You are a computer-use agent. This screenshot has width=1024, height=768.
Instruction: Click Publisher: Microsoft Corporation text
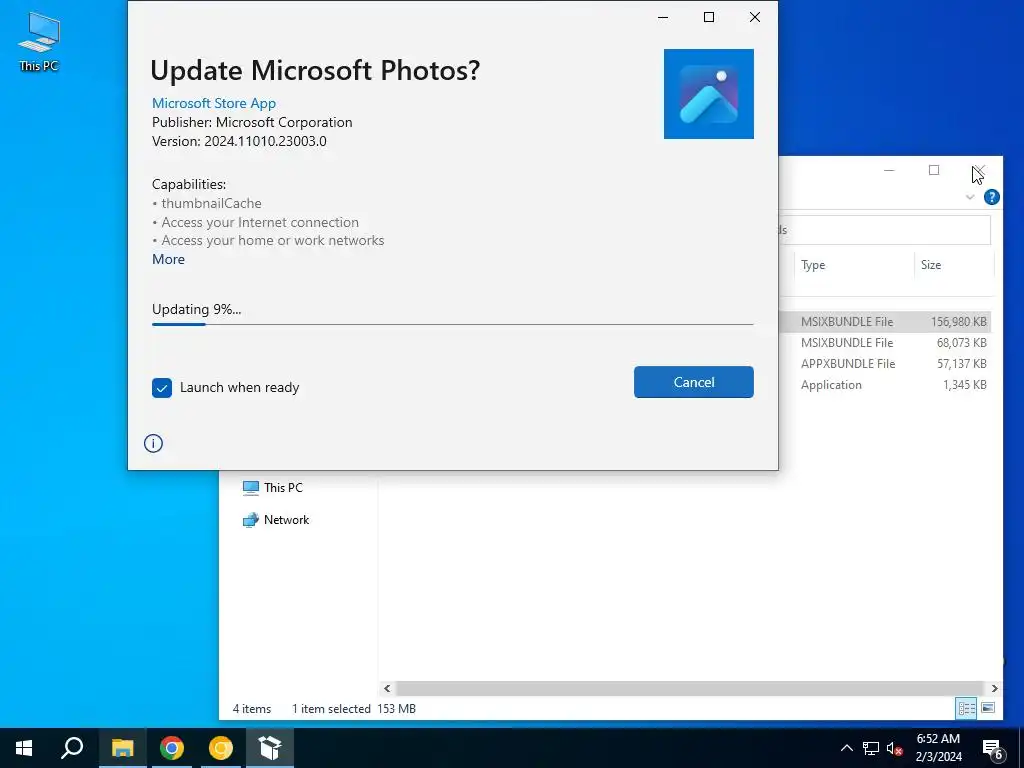[252, 122]
